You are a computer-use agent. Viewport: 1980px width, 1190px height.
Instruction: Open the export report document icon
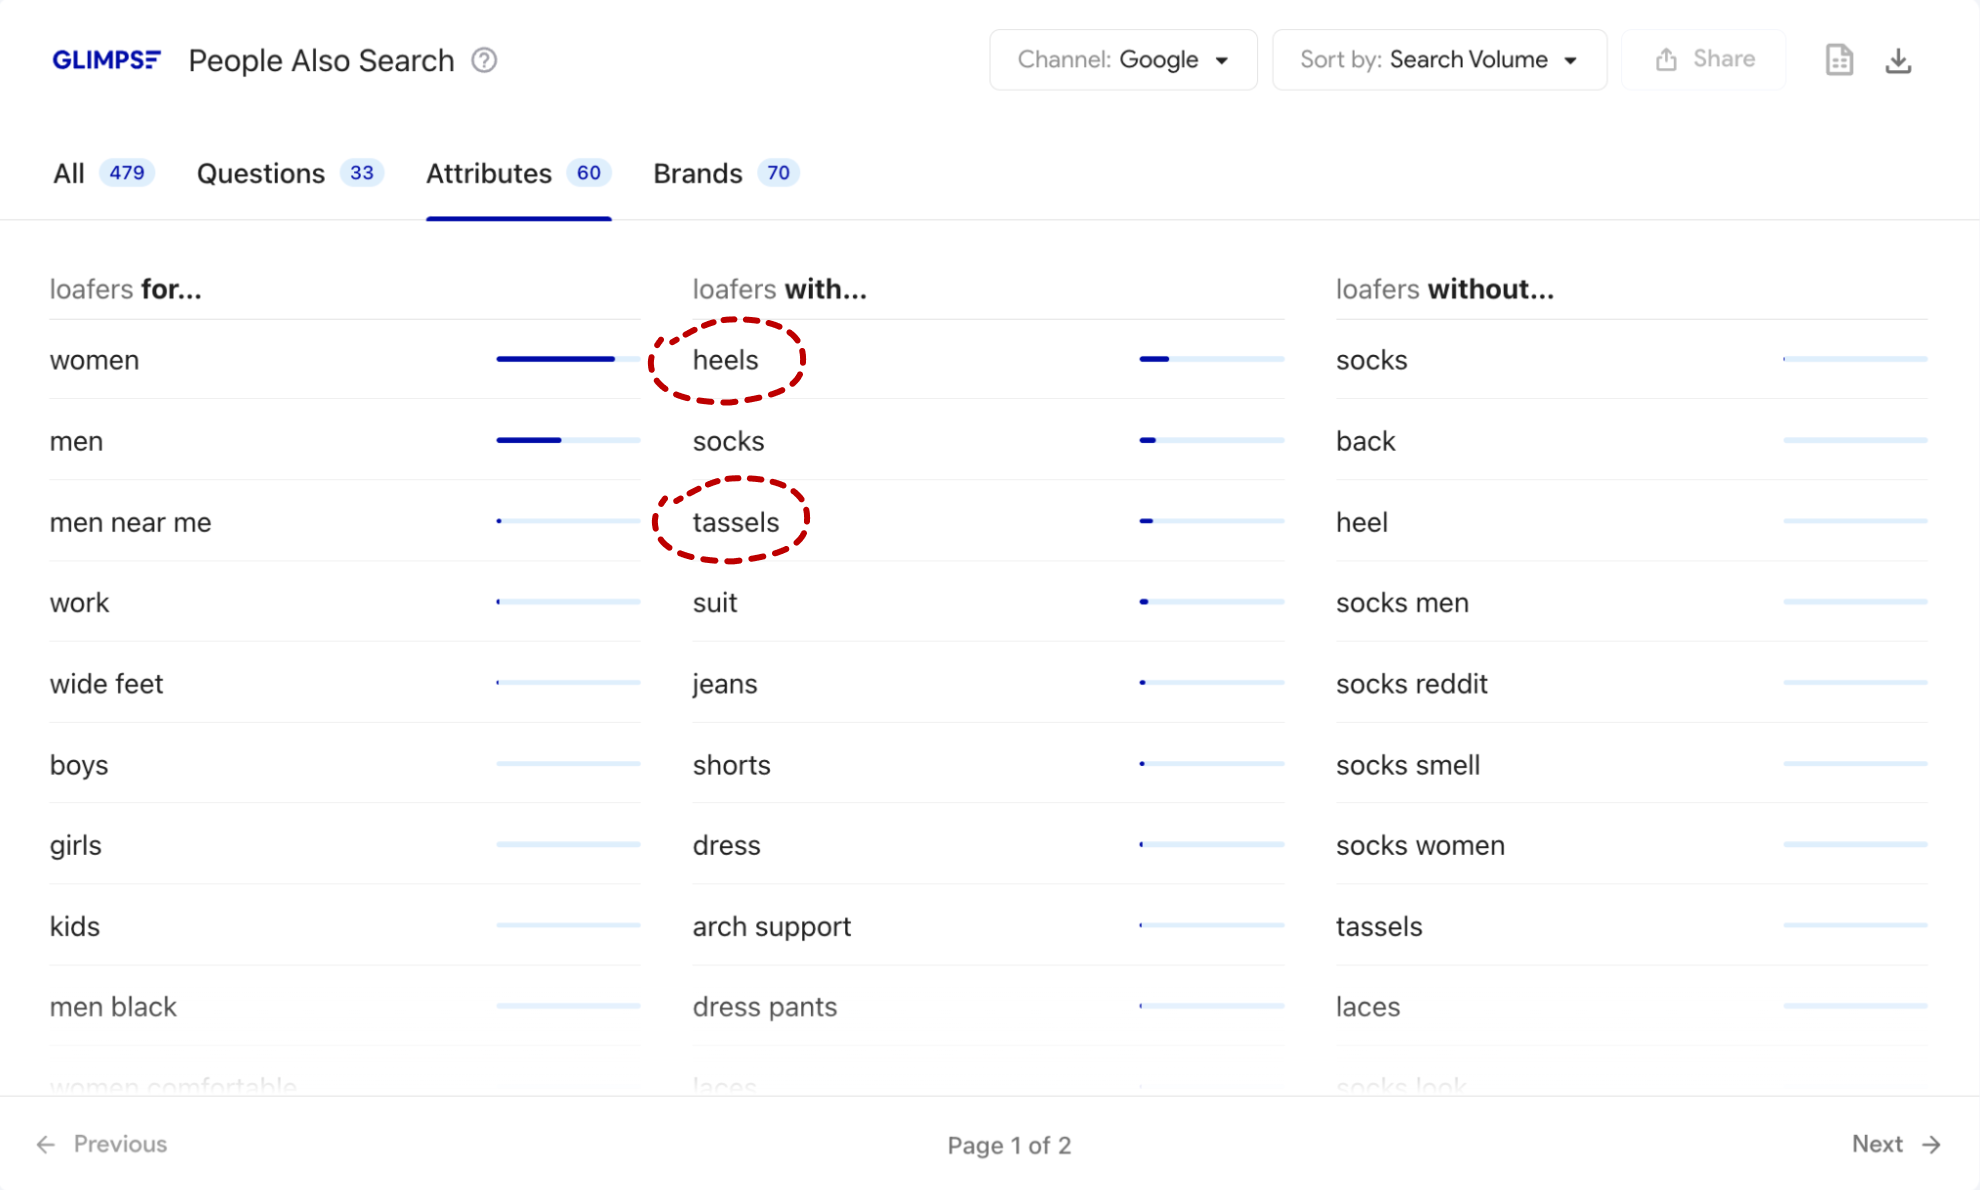click(x=1839, y=60)
